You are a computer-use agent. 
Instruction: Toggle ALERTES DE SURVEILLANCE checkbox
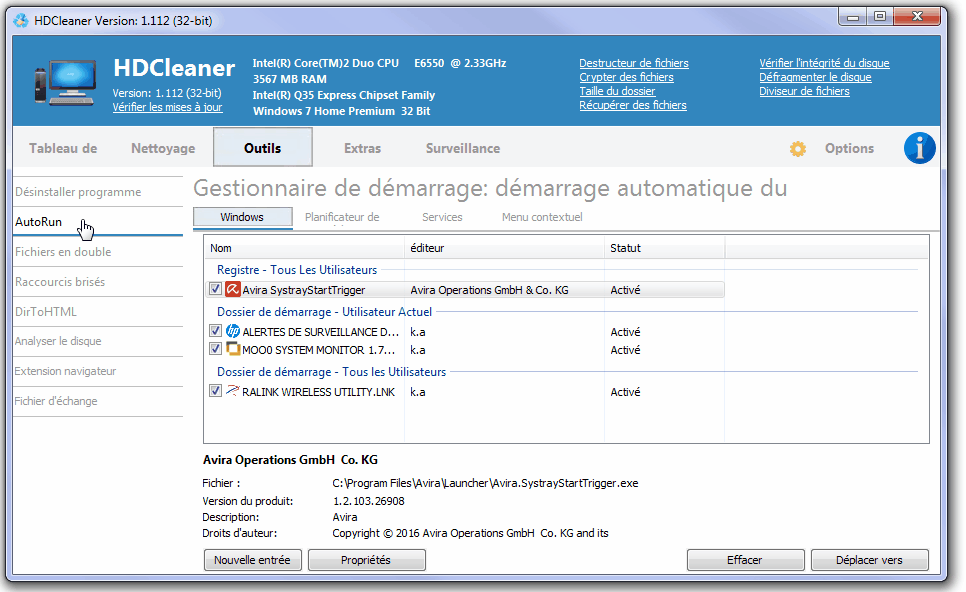(x=215, y=331)
